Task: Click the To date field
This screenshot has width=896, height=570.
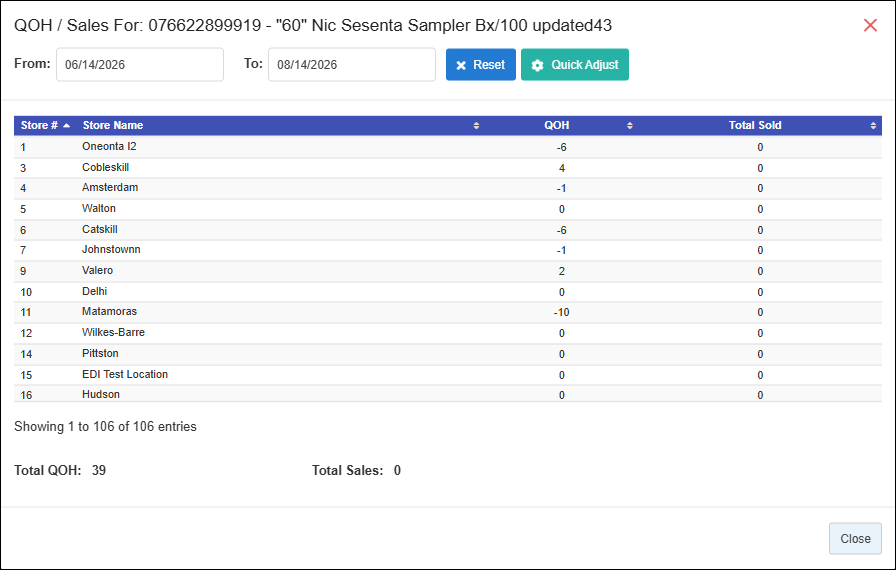Action: pos(352,65)
